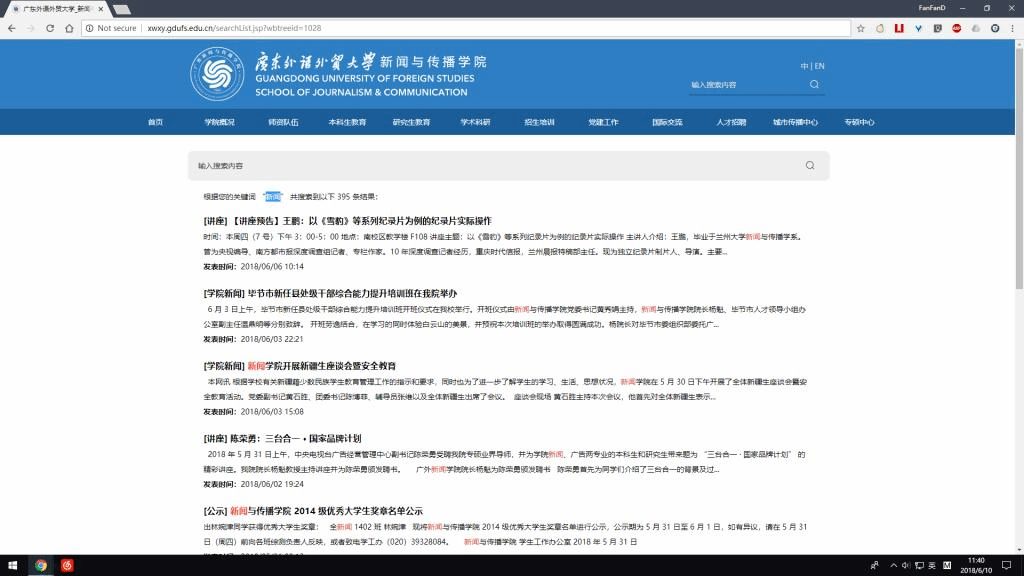
Task: Click the browser back arrow
Action: click(x=11, y=28)
